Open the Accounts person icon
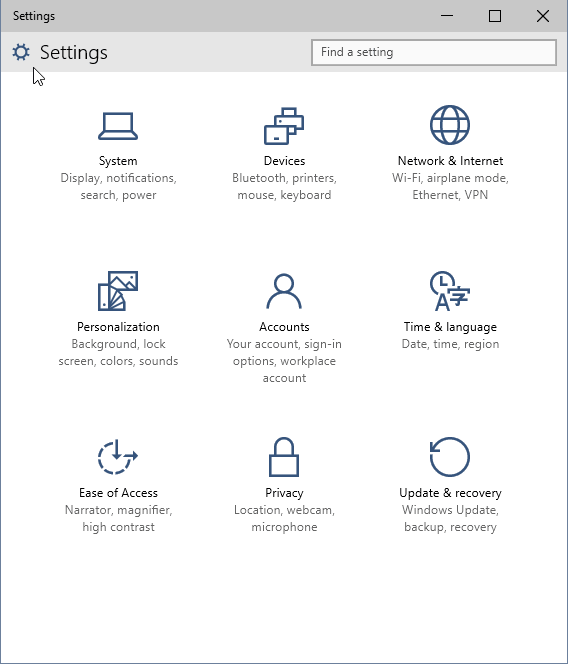The image size is (568, 664). pos(284,291)
